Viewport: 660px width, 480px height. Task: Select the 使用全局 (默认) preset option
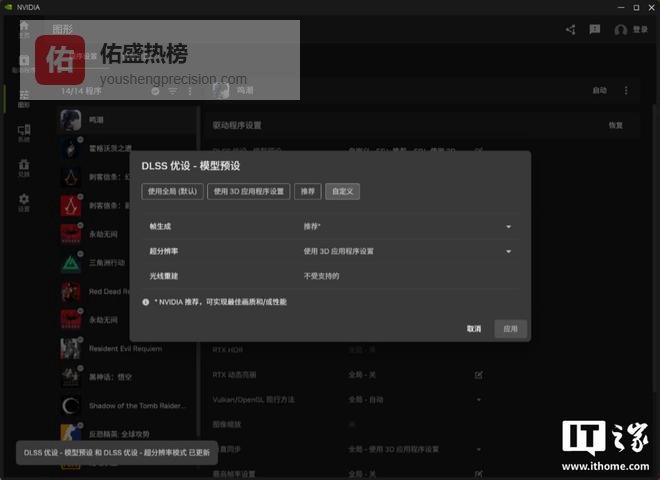[172, 191]
